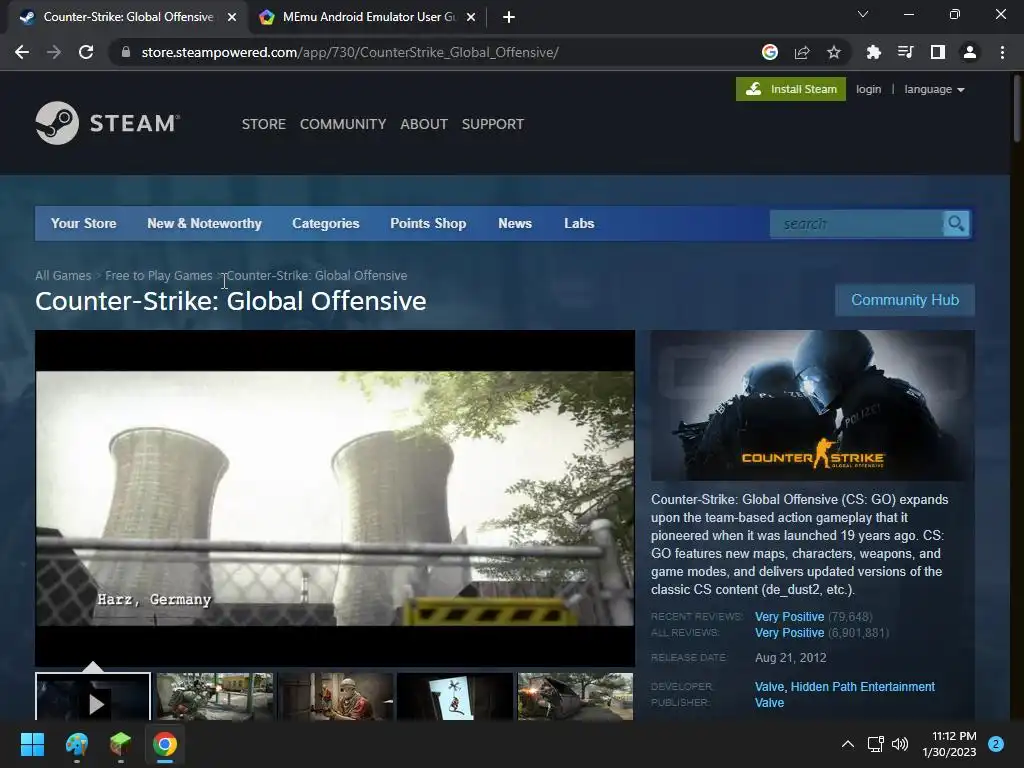Open a new browser tab with plus icon

tap(509, 17)
